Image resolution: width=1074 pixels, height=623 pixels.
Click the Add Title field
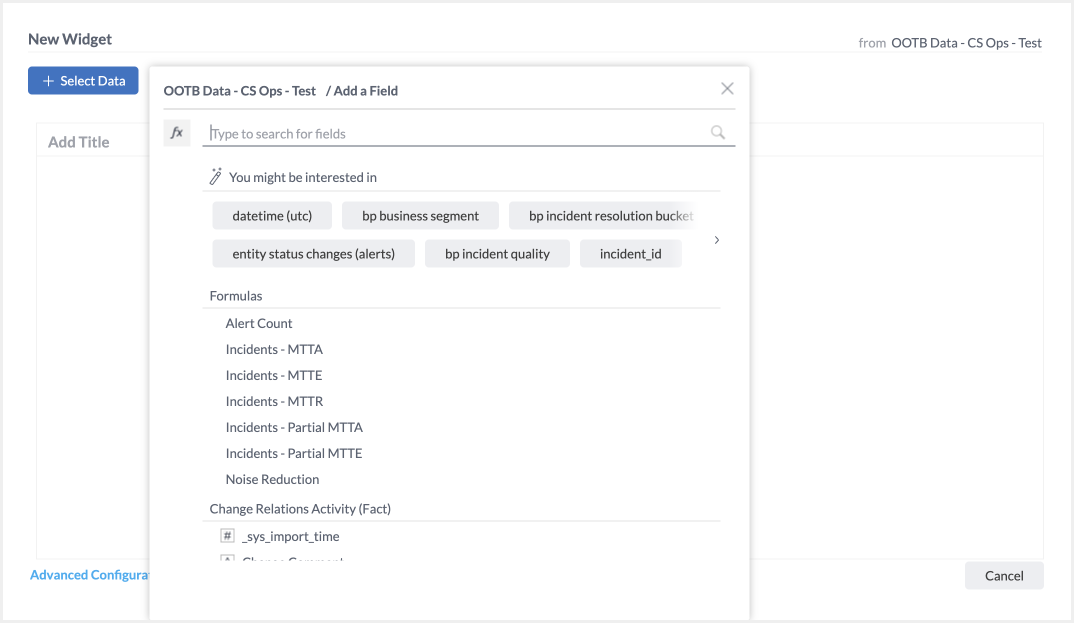tap(79, 142)
